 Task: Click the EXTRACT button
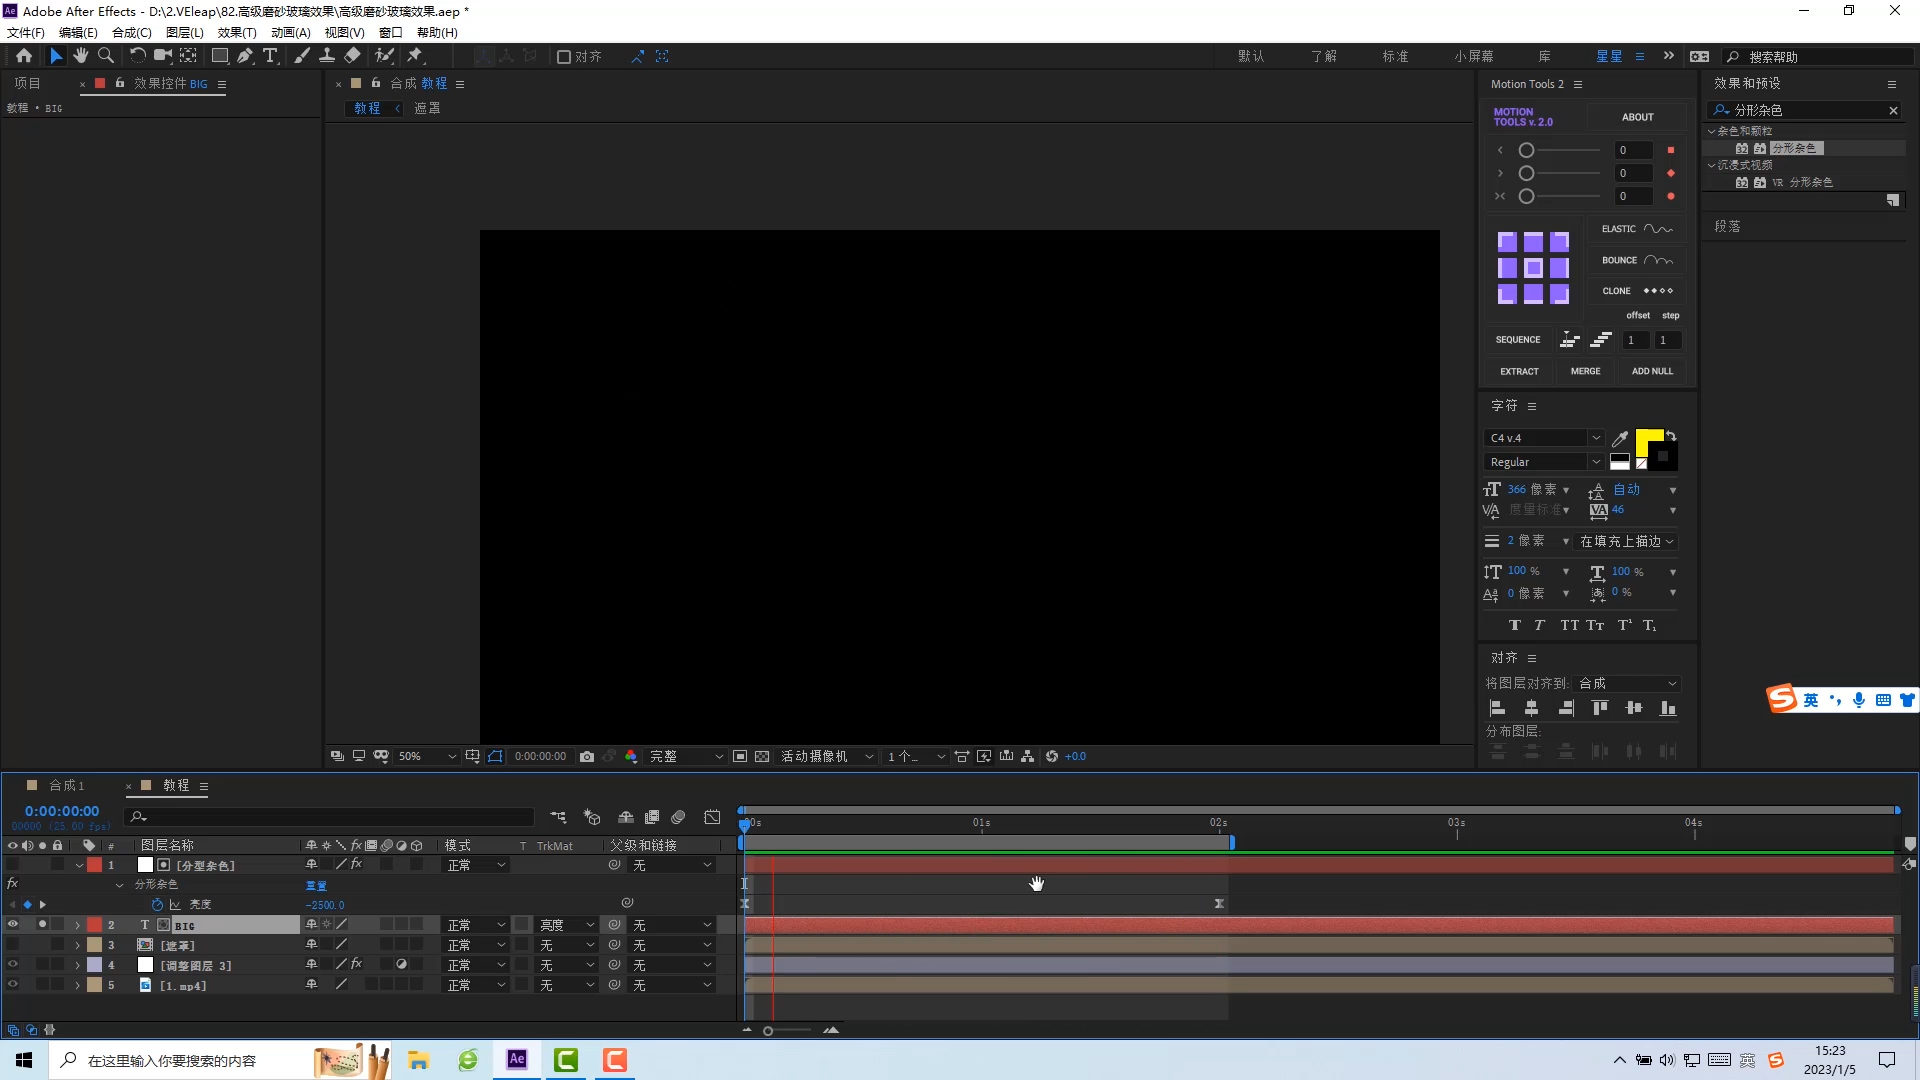[x=1519, y=371]
